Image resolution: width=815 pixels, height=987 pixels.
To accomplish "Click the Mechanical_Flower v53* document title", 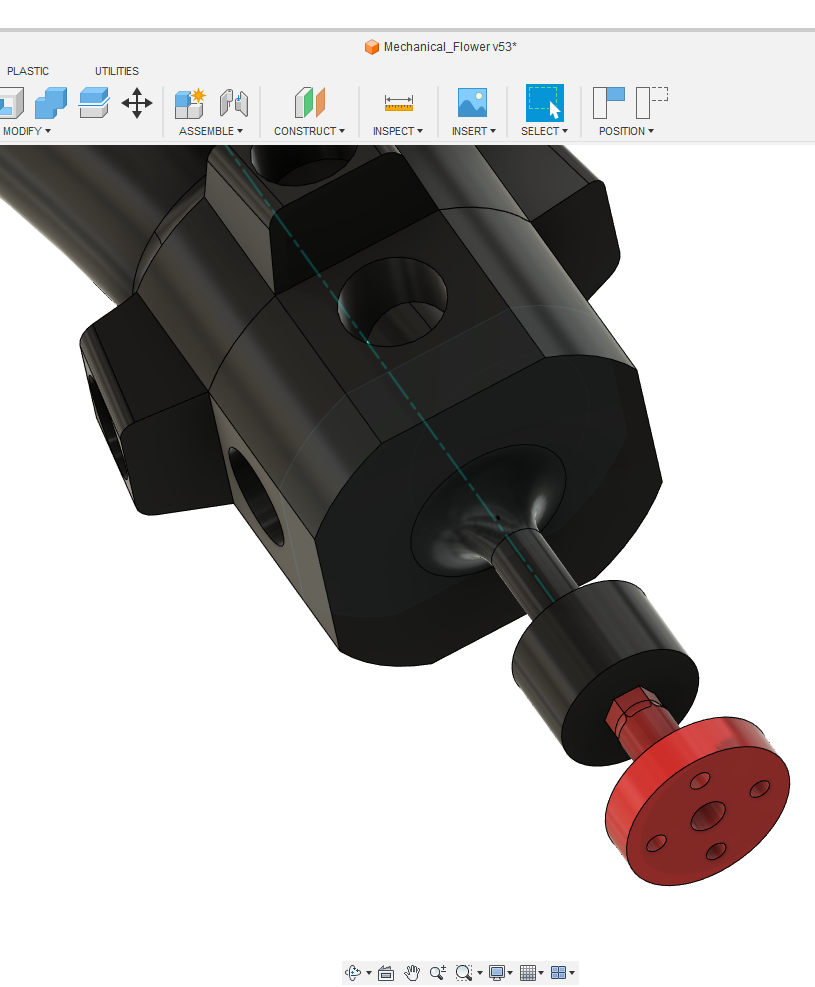I will [x=450, y=47].
